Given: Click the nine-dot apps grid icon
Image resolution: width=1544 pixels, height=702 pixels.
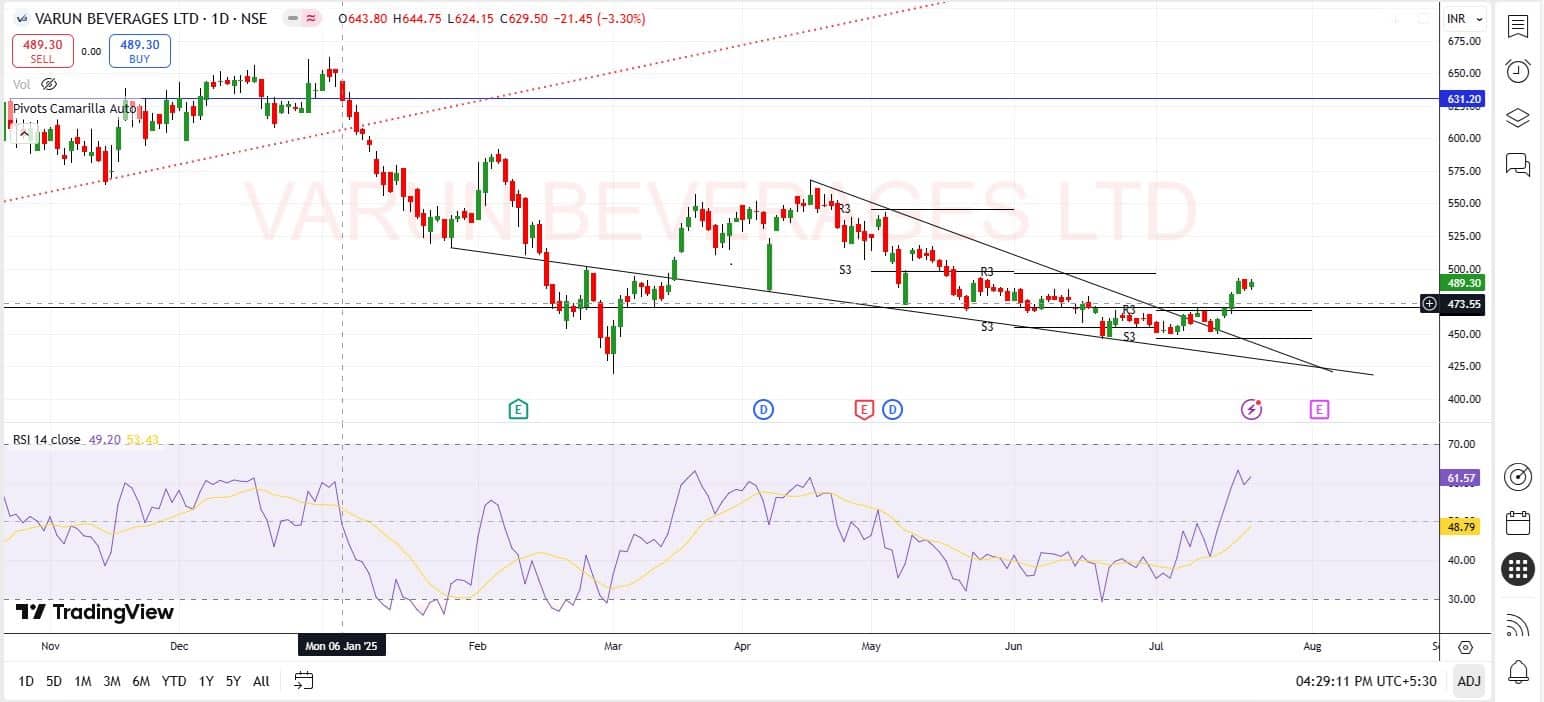Looking at the screenshot, I should point(1517,569).
